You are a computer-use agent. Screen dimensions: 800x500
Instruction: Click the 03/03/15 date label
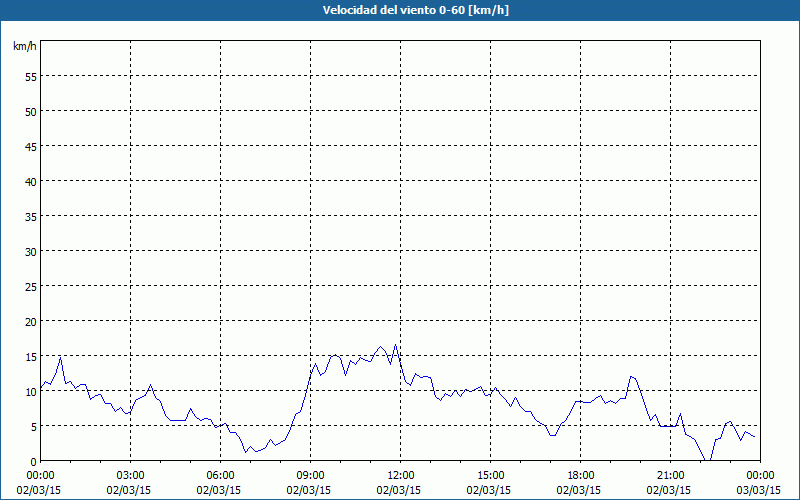tap(758, 490)
